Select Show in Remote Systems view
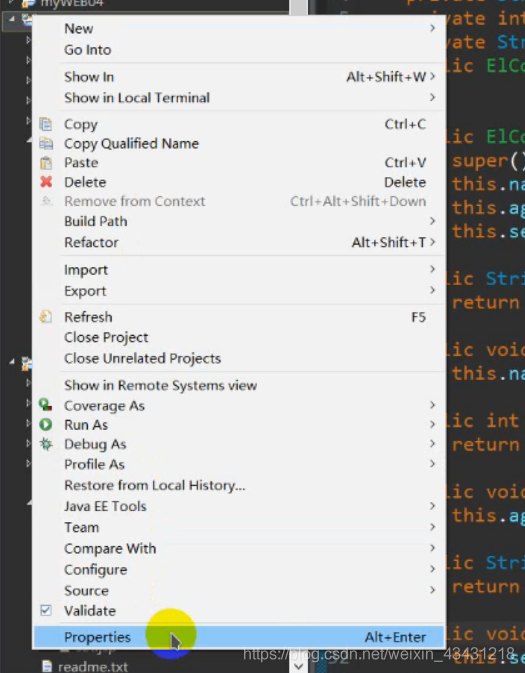Screen dimensions: 525x673 [x=239, y=385]
